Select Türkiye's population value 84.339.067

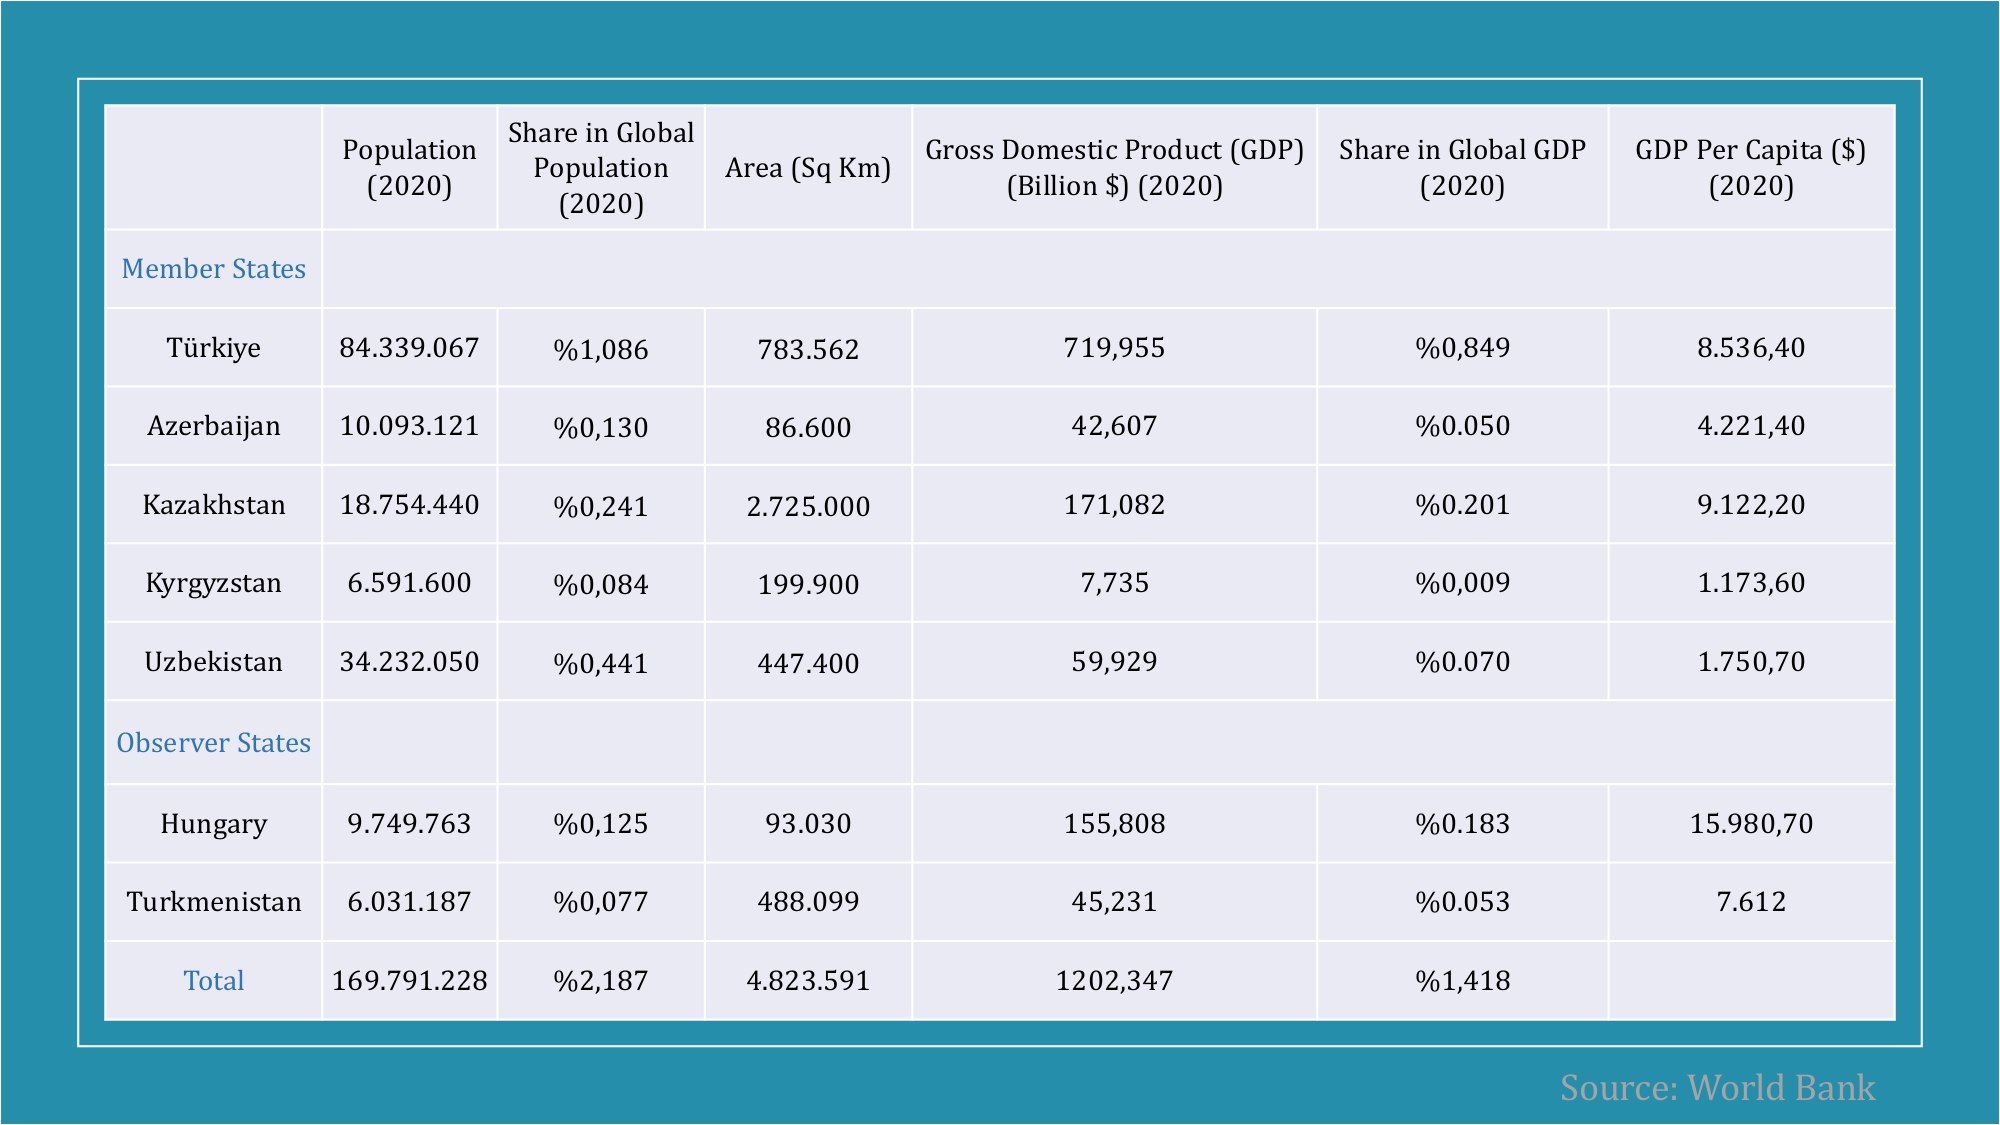(409, 348)
